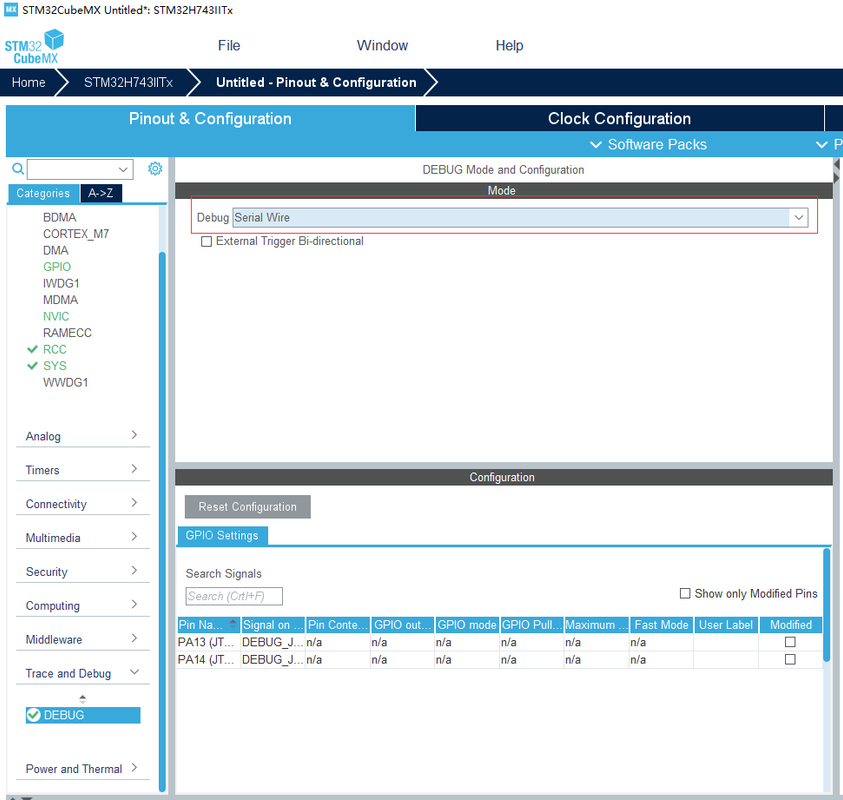Click the MX app icon in title bar

(x=10, y=10)
